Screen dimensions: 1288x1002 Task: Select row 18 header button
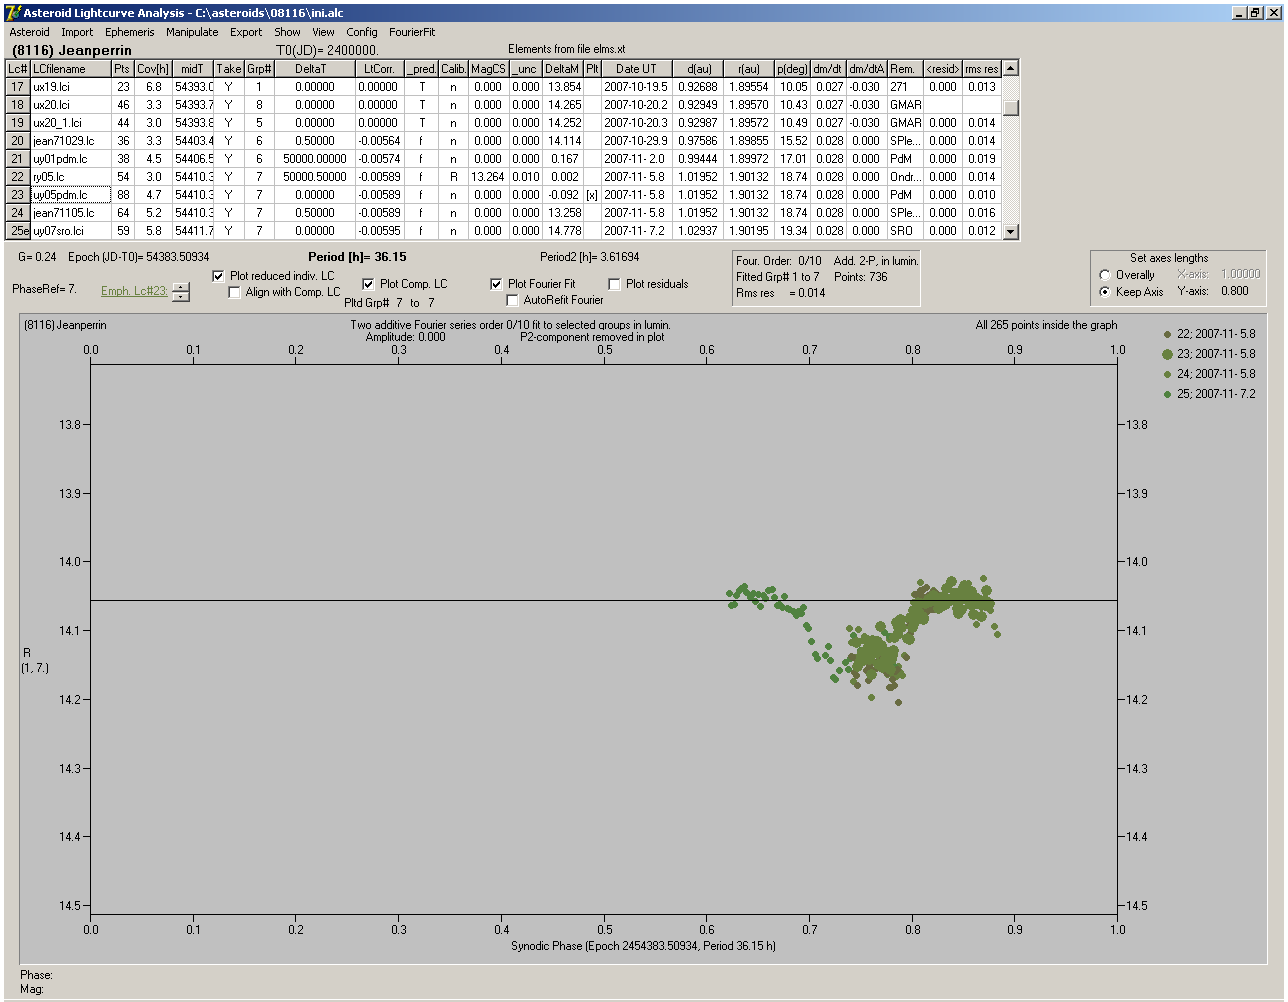click(x=18, y=105)
